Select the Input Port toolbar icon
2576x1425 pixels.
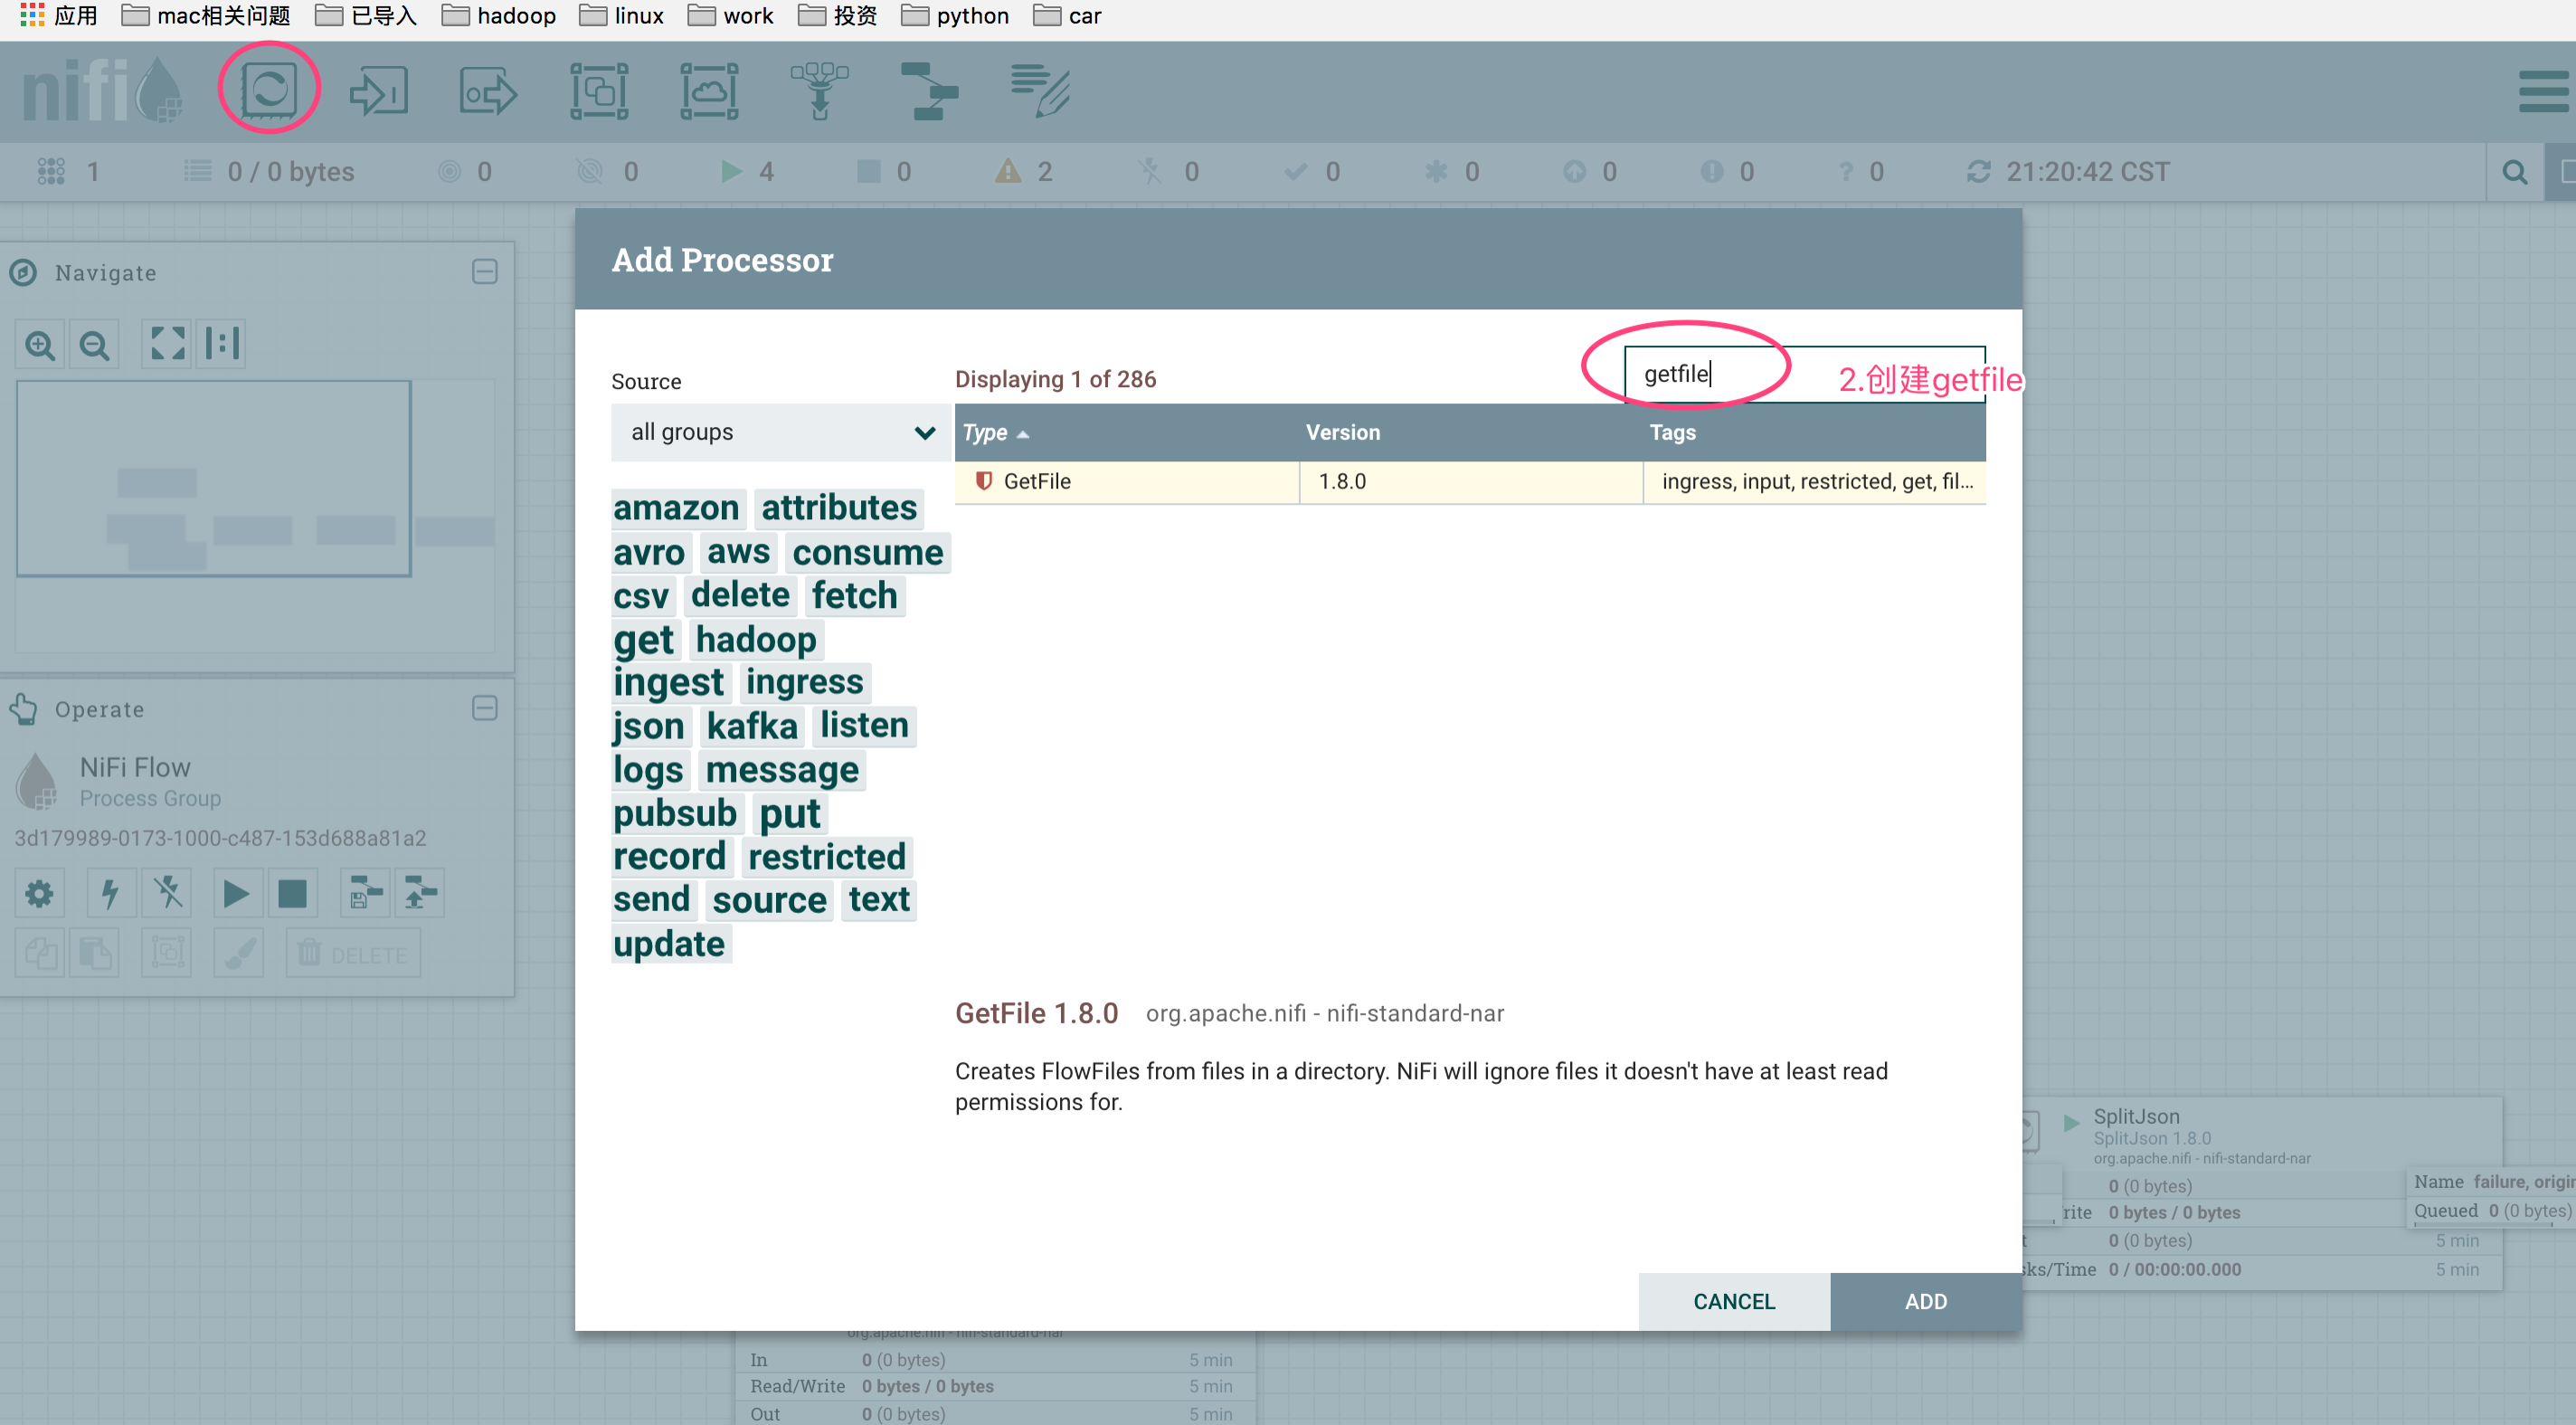click(379, 92)
